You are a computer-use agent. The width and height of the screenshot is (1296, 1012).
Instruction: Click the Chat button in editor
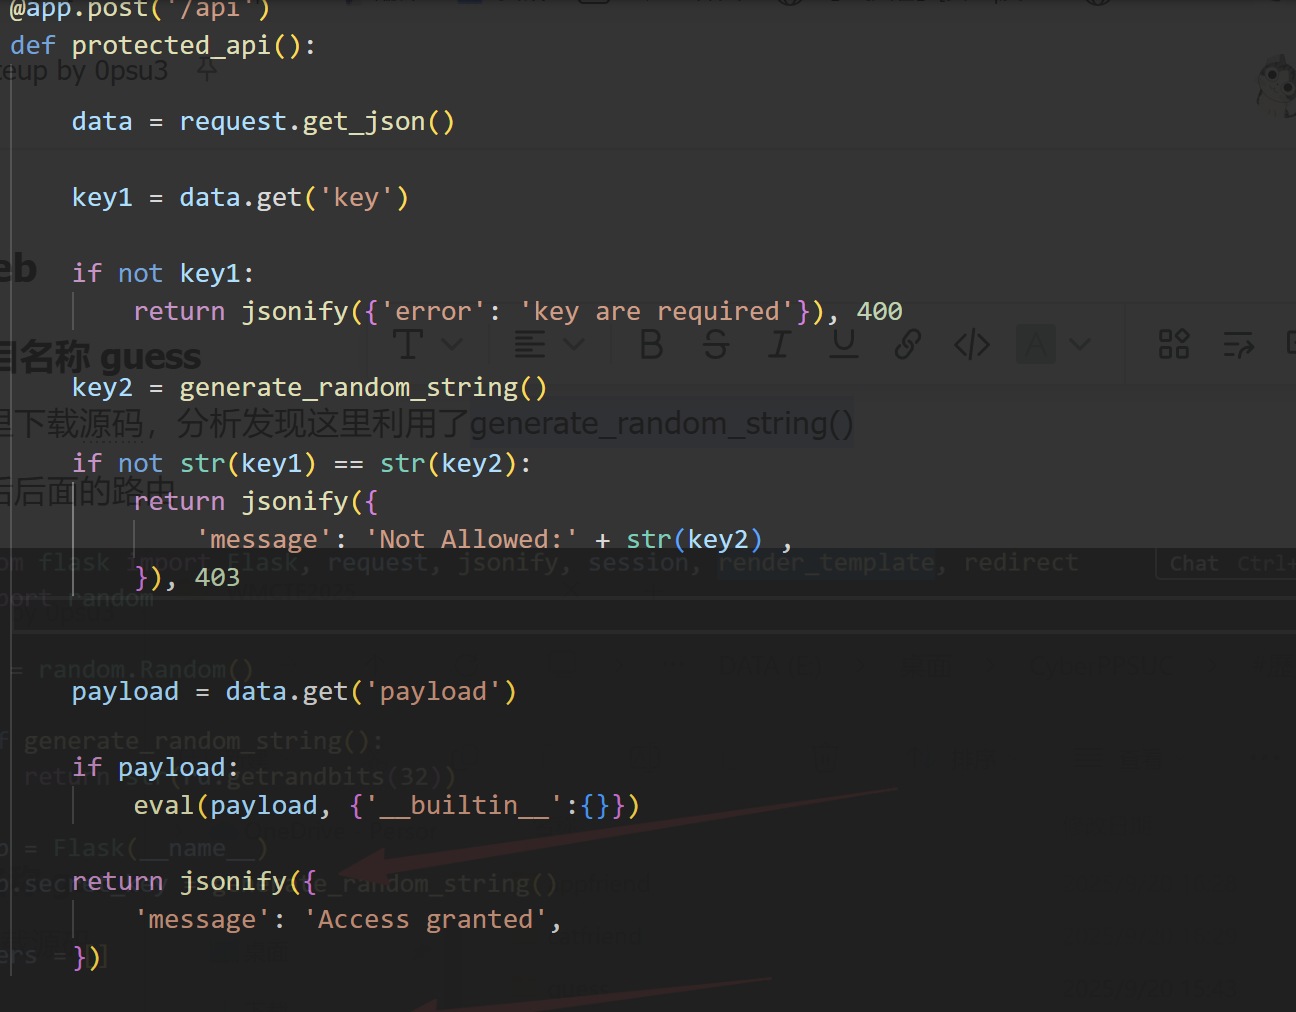(x=1194, y=563)
